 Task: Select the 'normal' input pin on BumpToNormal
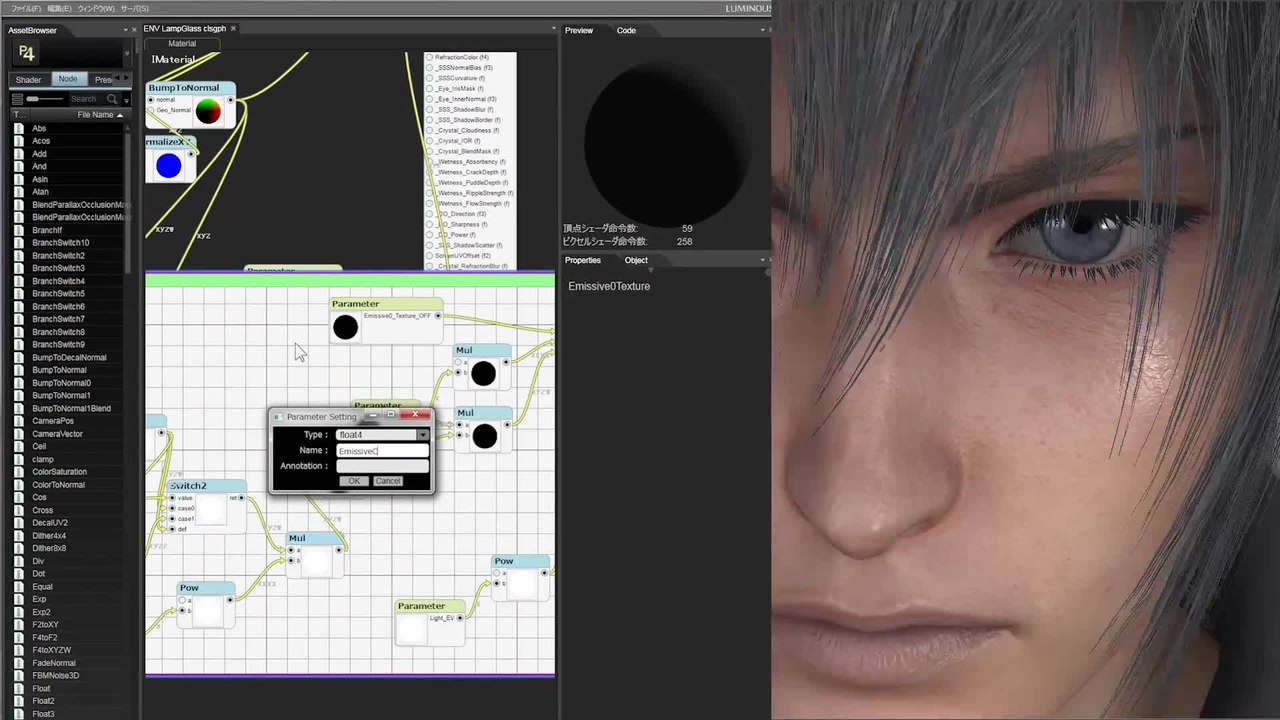(151, 100)
